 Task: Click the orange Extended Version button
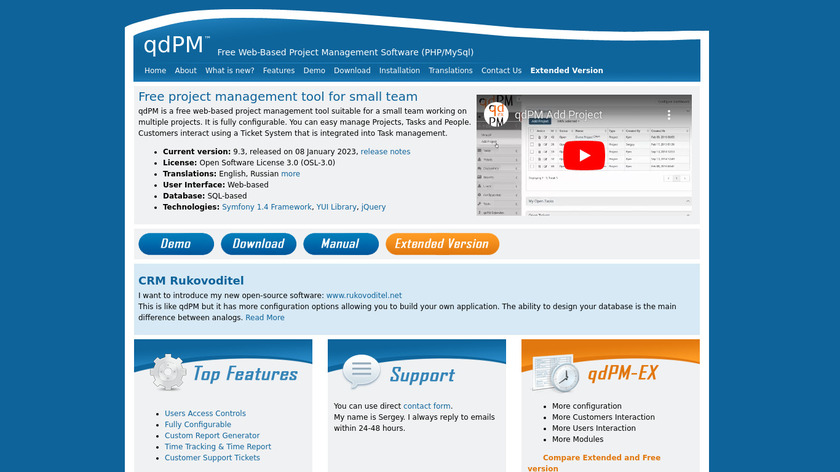point(442,244)
